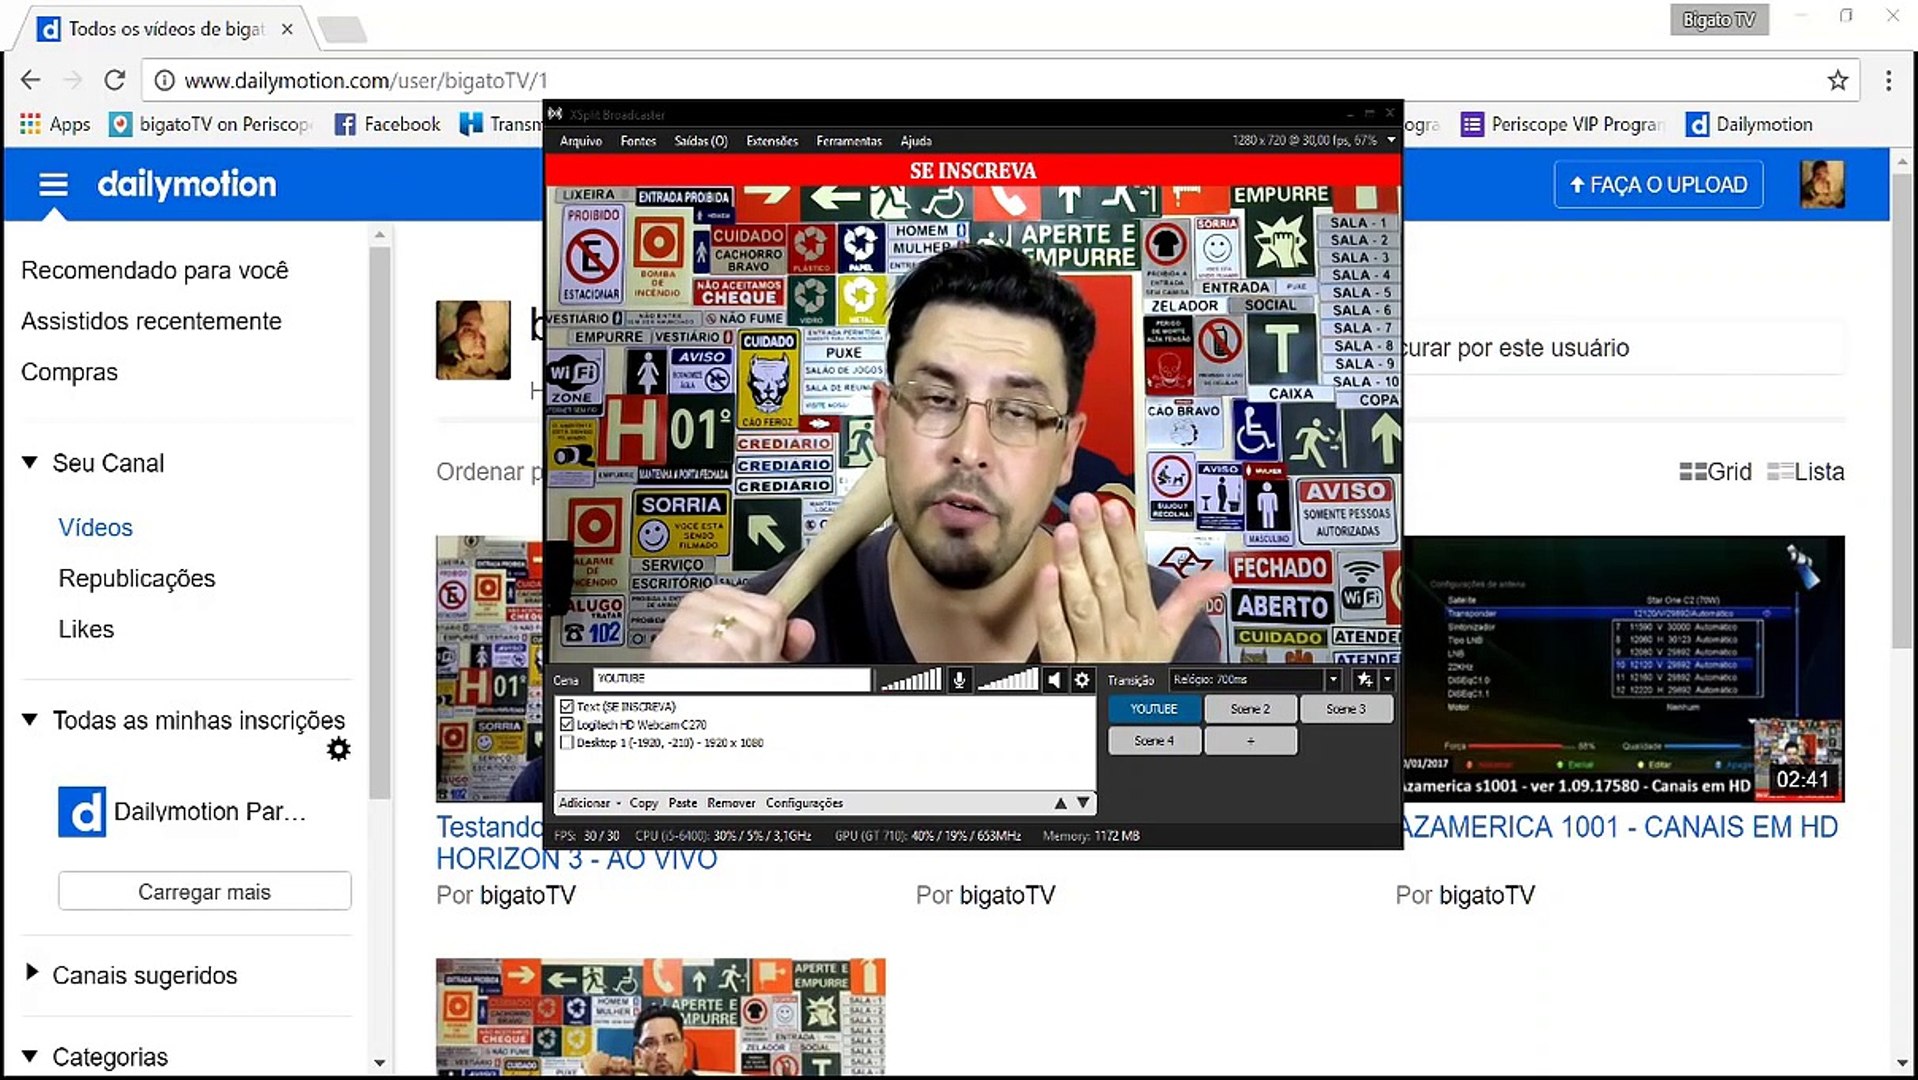Screen dimensions: 1918x1080
Task: Open the Saídas (0) menu
Action: pyautogui.click(x=701, y=141)
